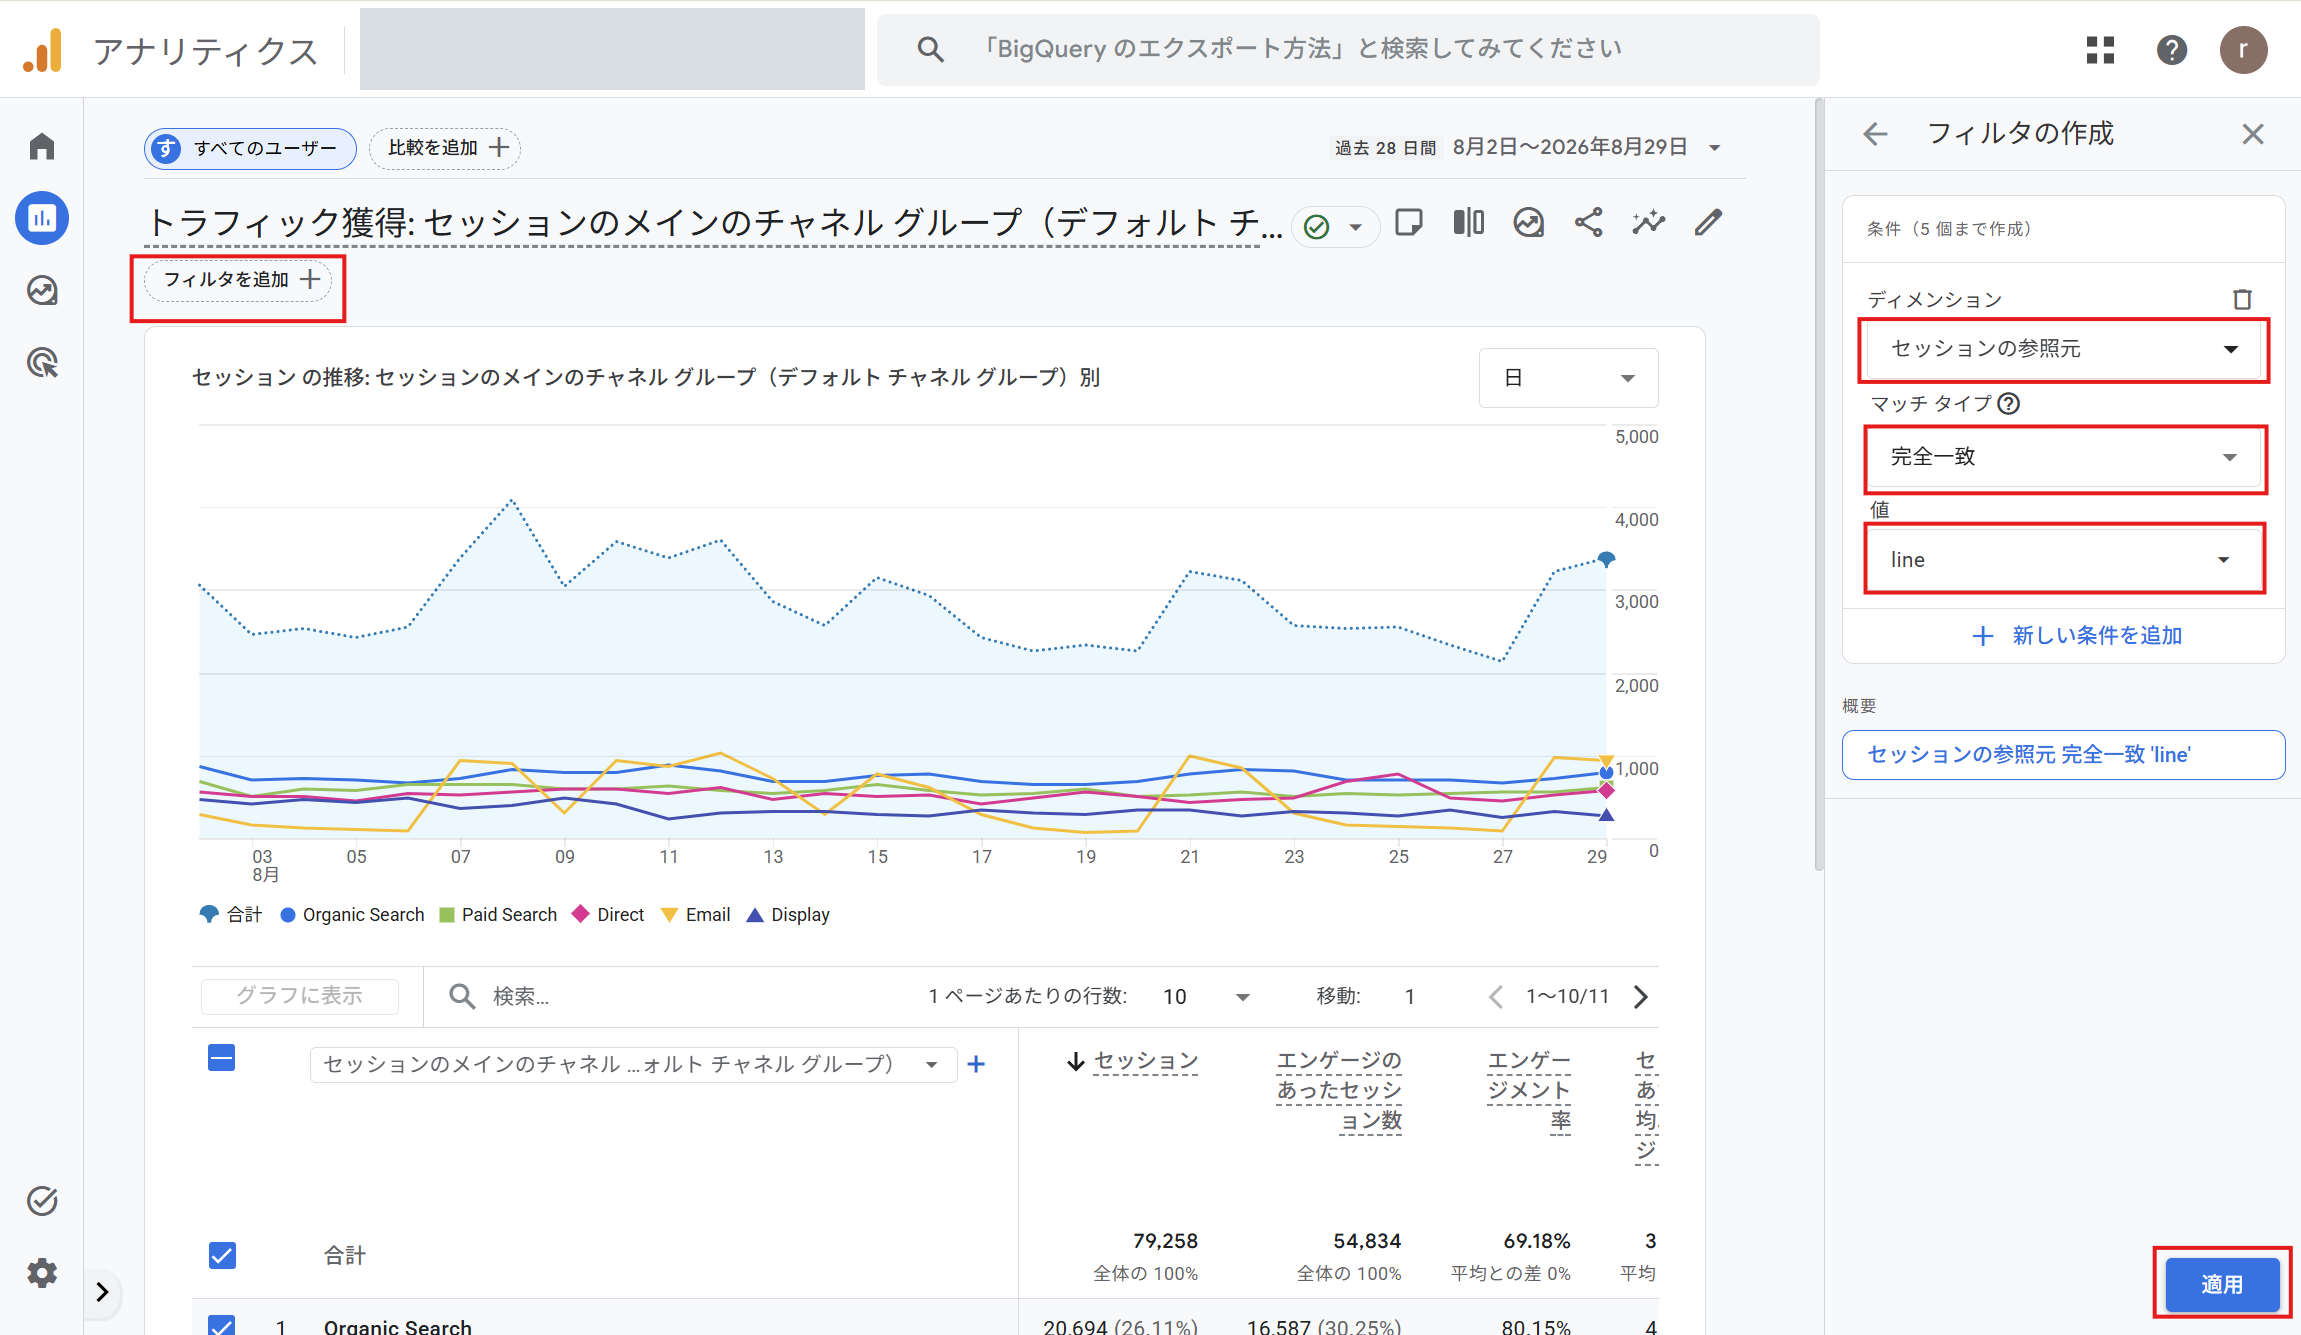The width and height of the screenshot is (2301, 1335).
Task: Close the filter creation panel
Action: (2253, 134)
